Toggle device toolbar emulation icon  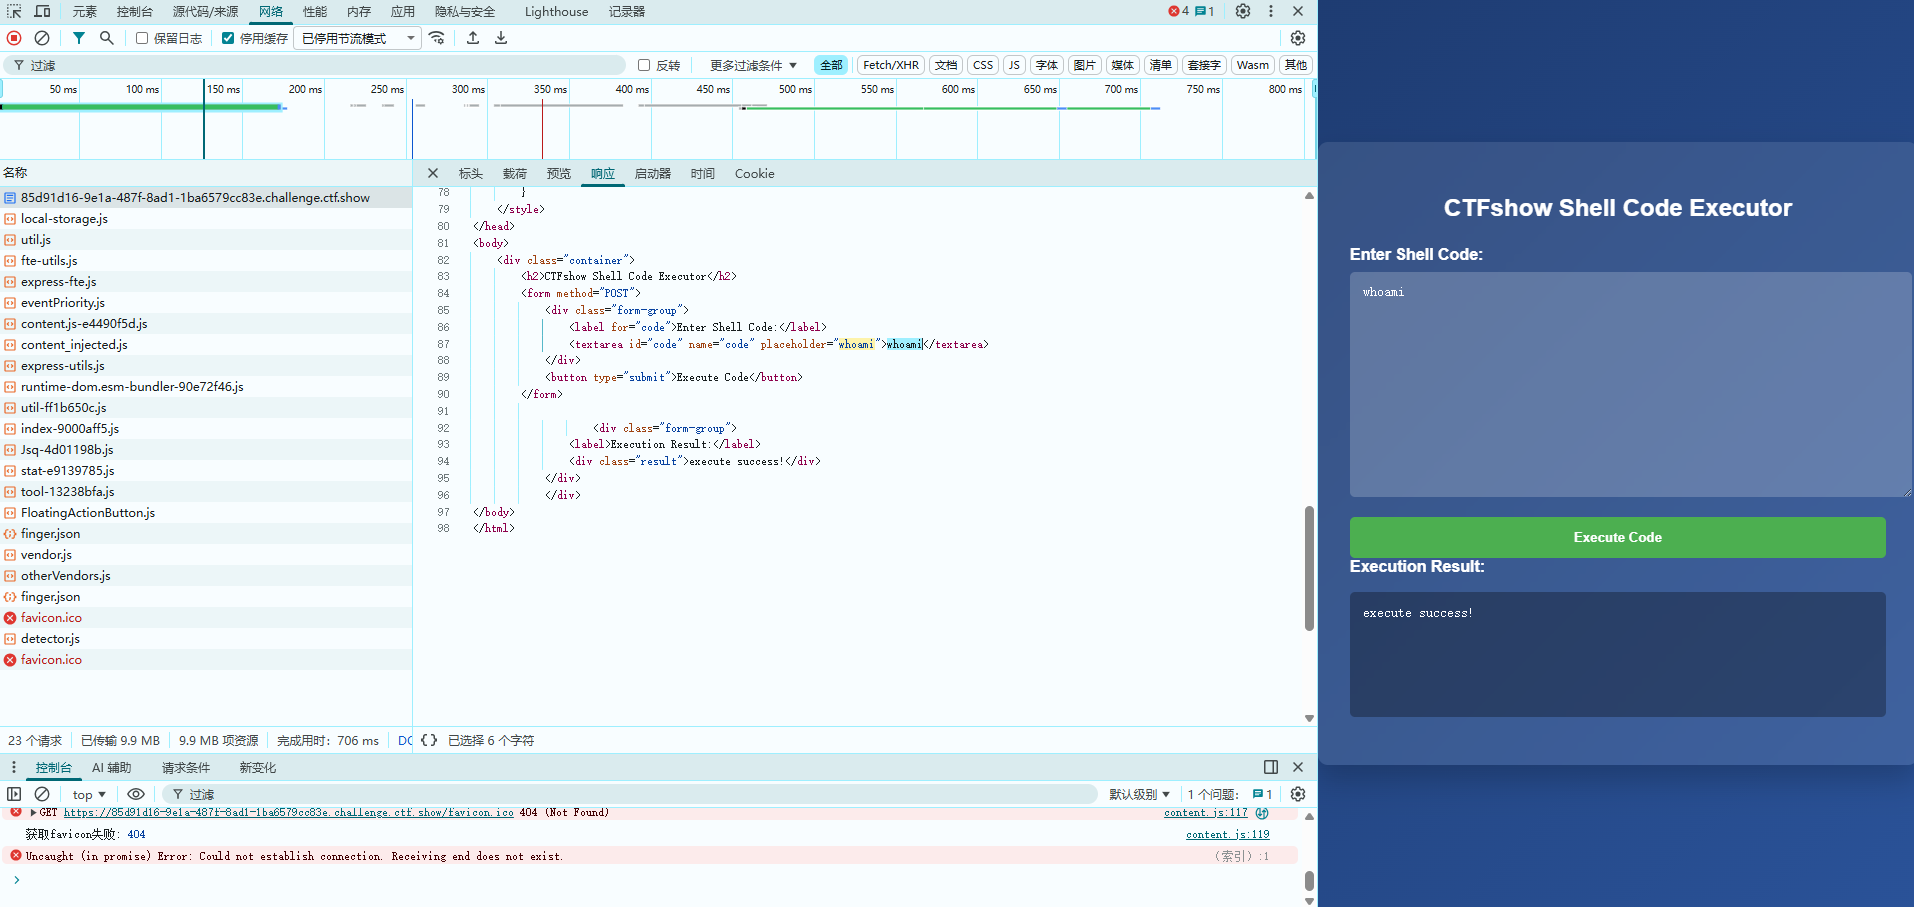point(43,11)
